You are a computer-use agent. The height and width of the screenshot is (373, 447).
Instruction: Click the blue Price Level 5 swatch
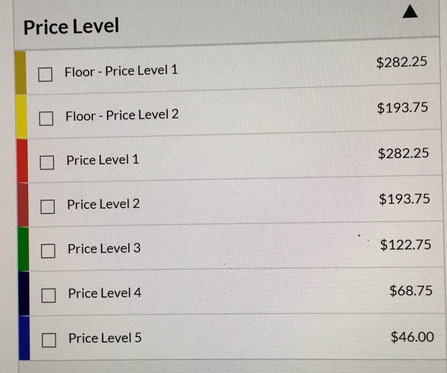[24, 338]
